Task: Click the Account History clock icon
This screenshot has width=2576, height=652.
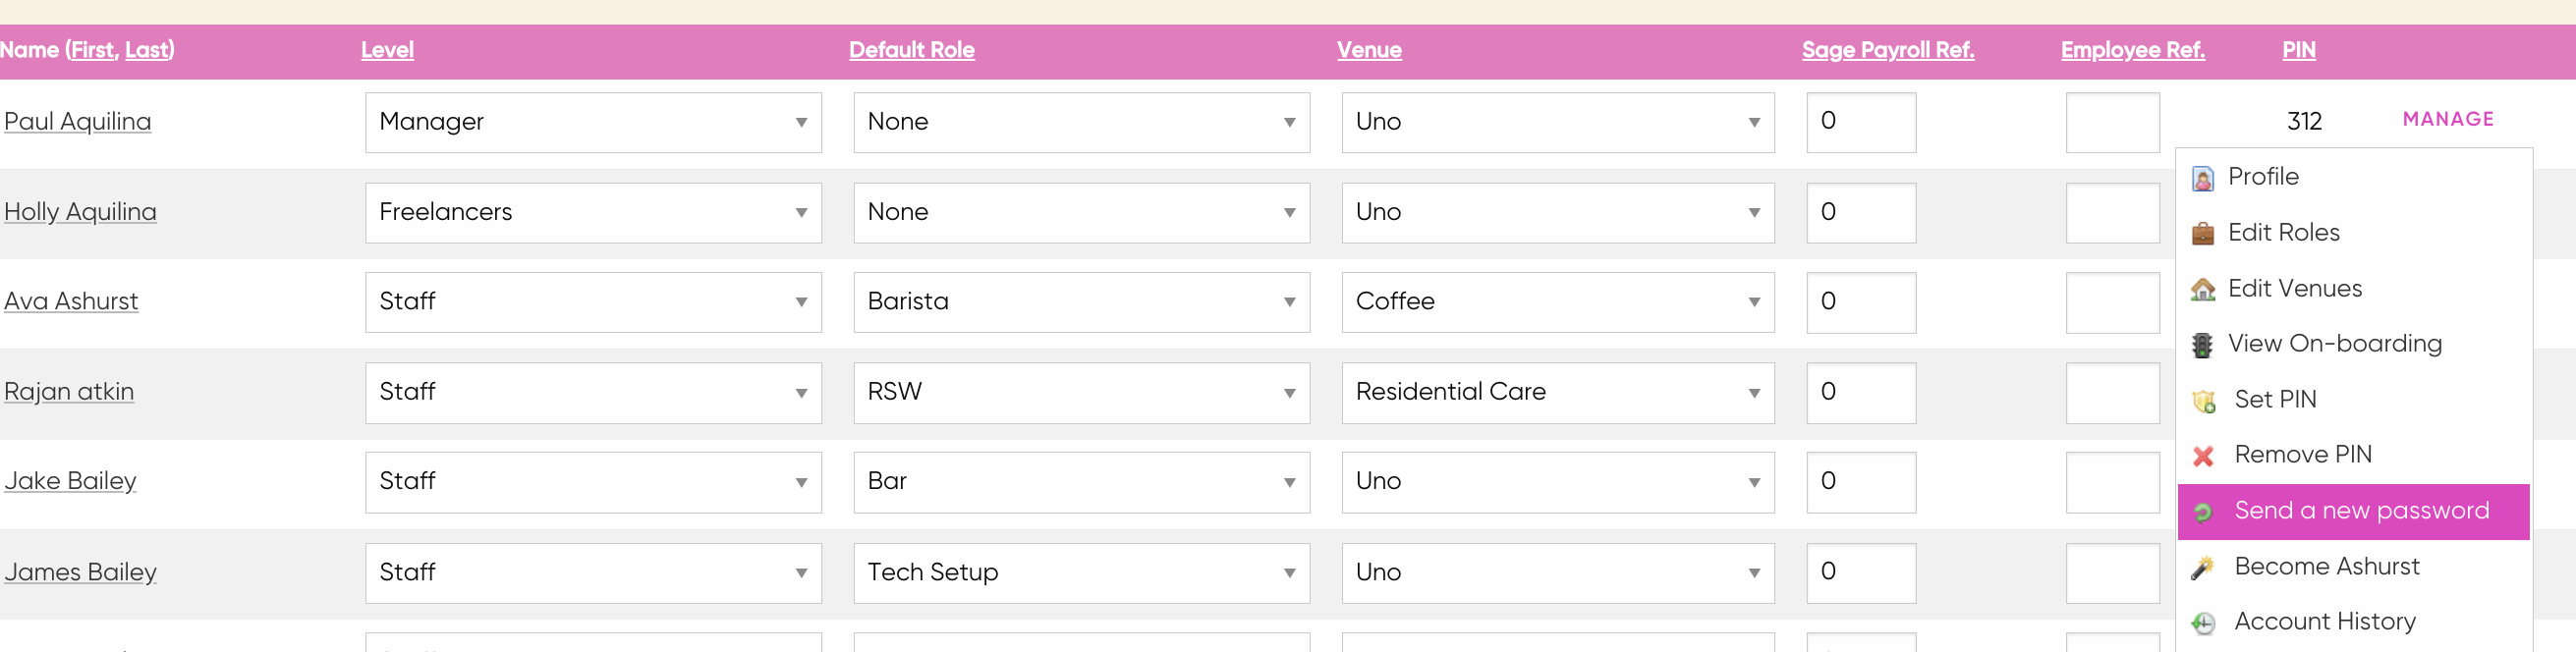Action: [x=2202, y=623]
